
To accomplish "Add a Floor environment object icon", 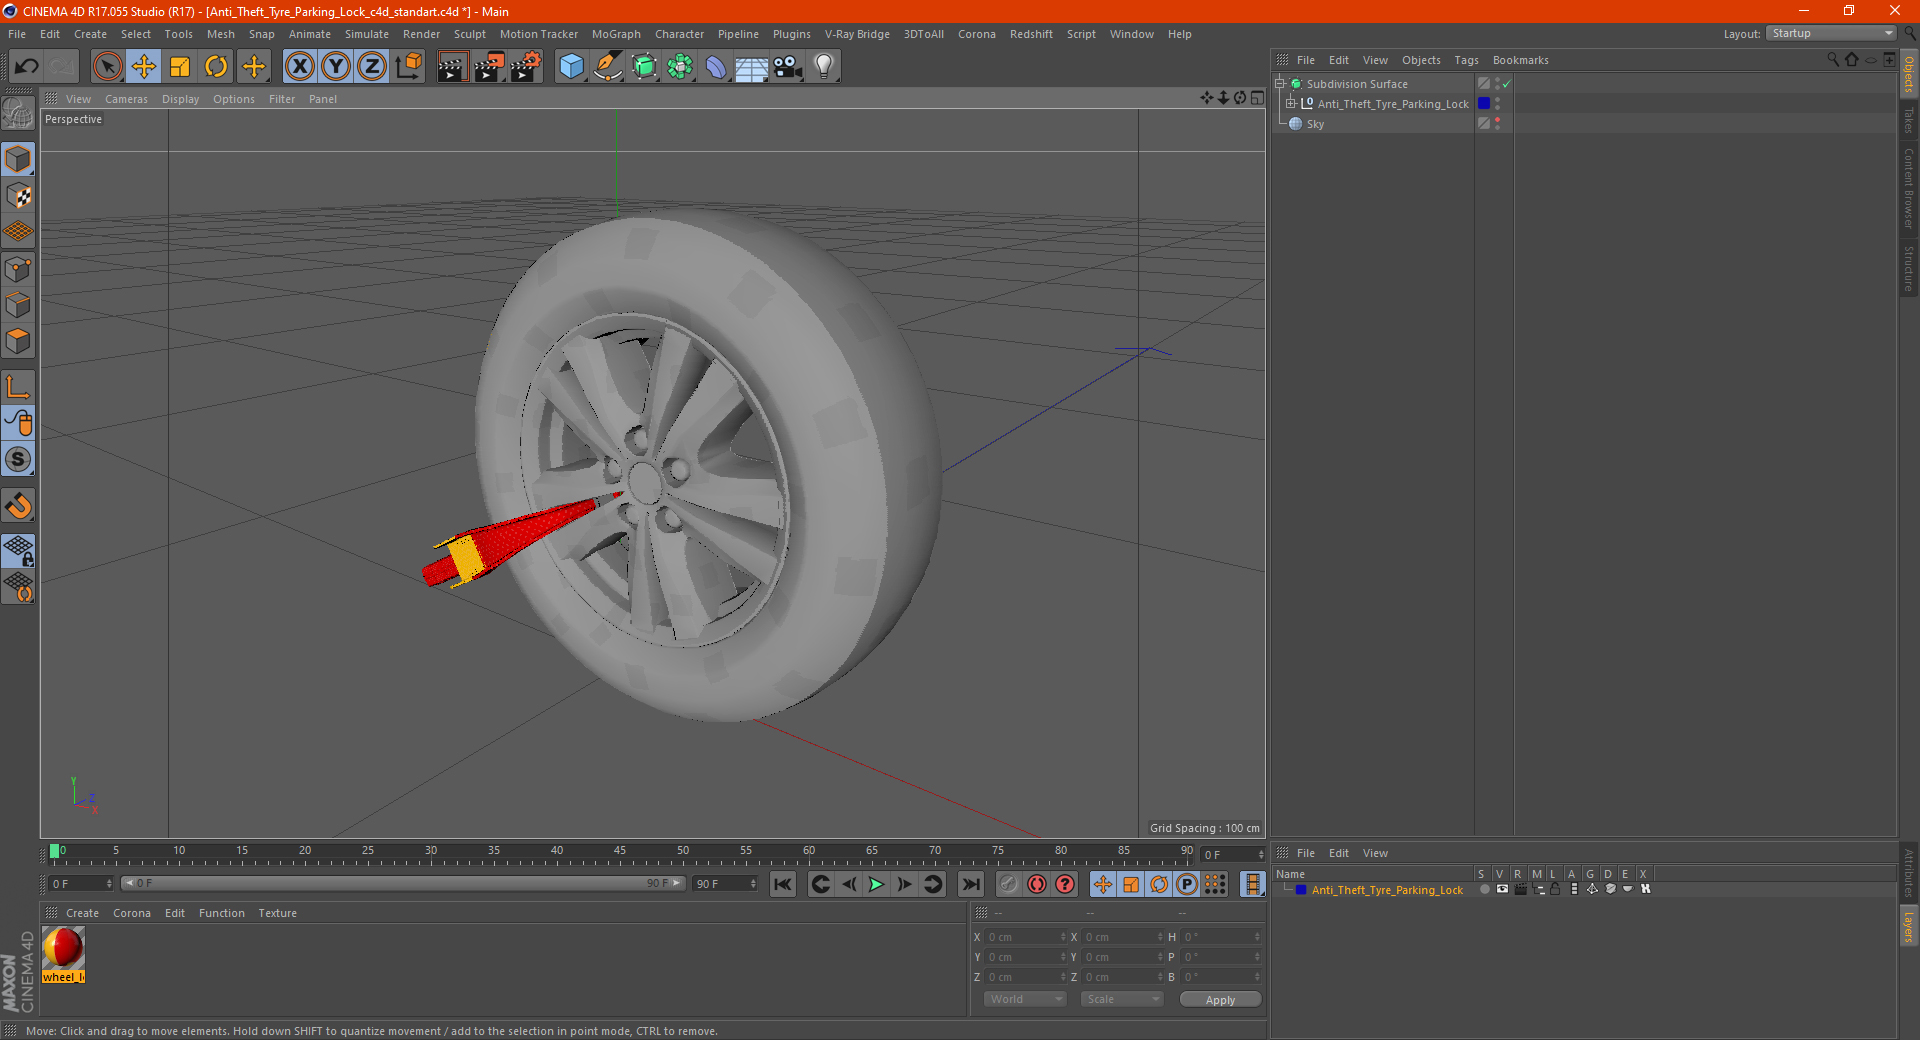I will (x=751, y=67).
